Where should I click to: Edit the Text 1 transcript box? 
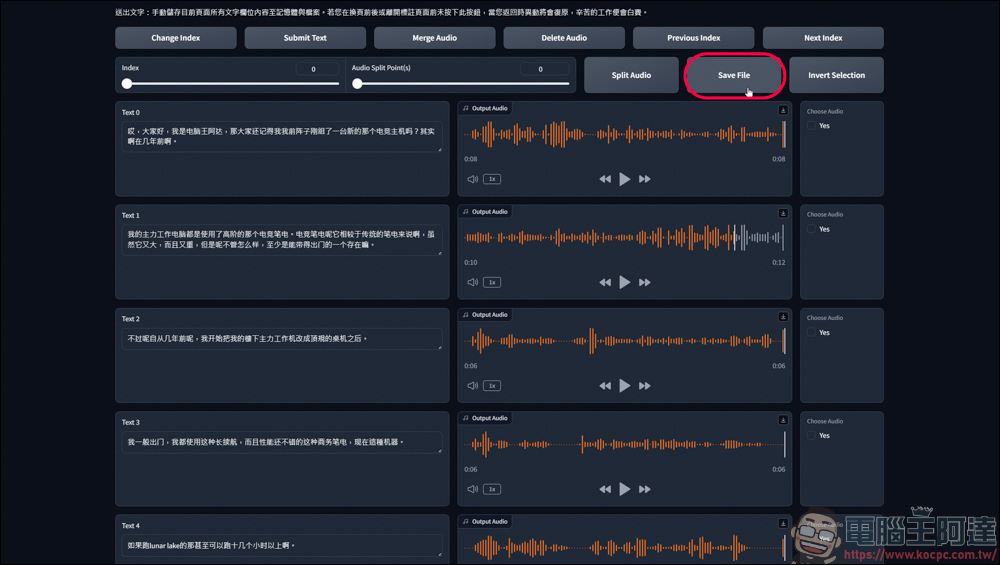tap(282, 240)
